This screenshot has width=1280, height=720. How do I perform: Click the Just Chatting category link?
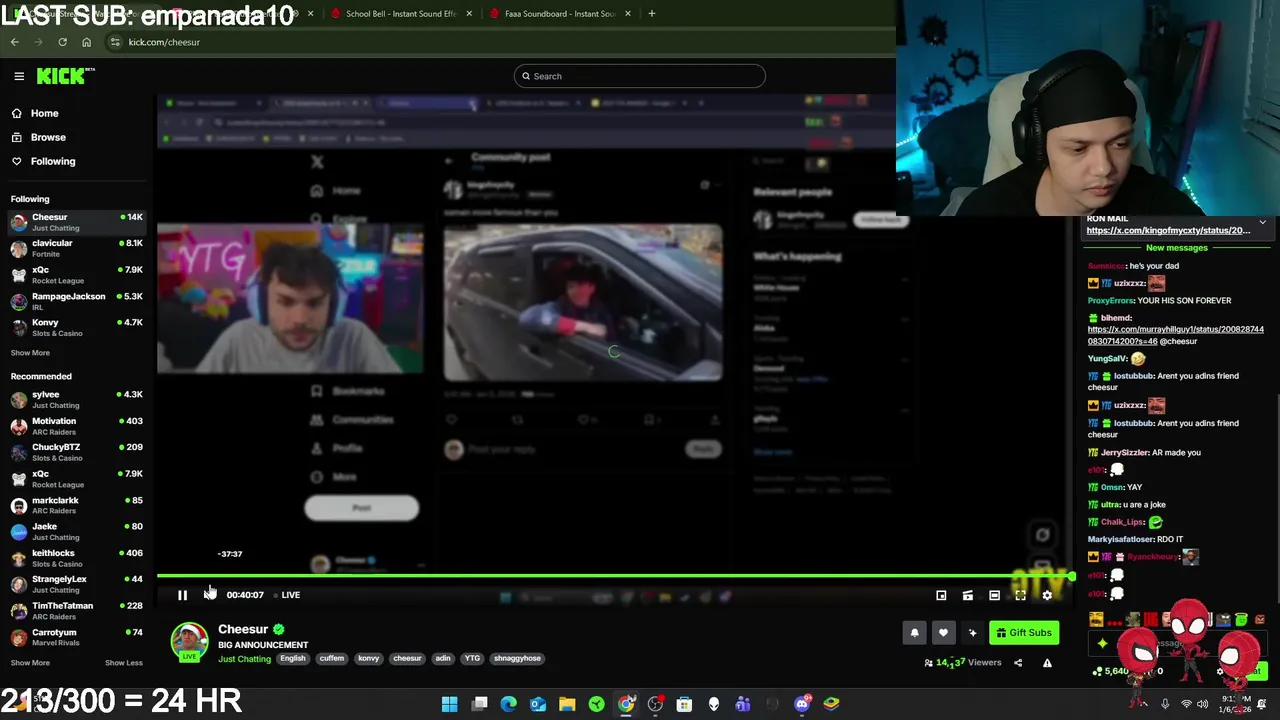pyautogui.click(x=244, y=659)
